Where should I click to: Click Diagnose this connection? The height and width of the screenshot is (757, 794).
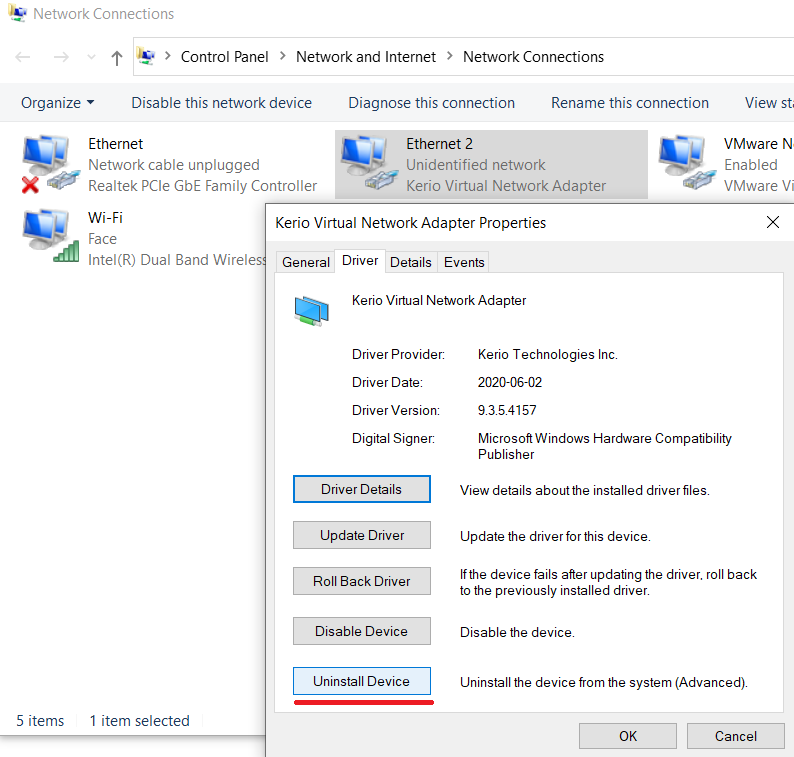point(431,103)
